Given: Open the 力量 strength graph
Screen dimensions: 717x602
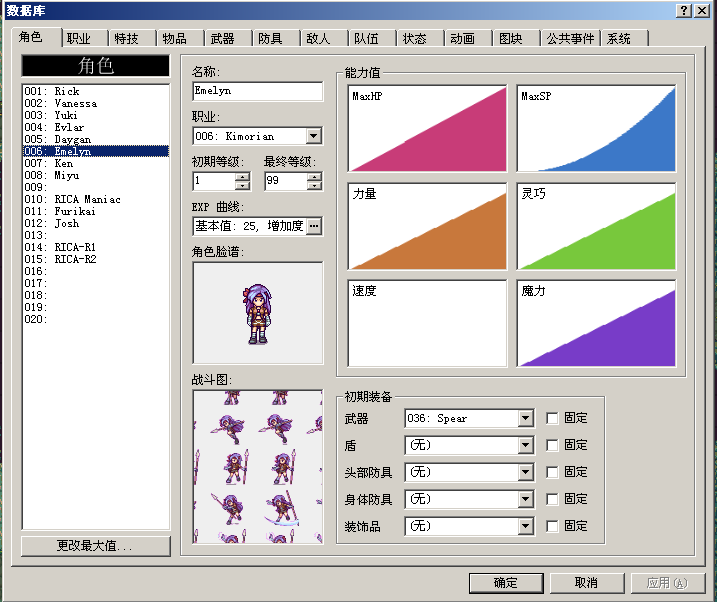Looking at the screenshot, I should 427,226.
